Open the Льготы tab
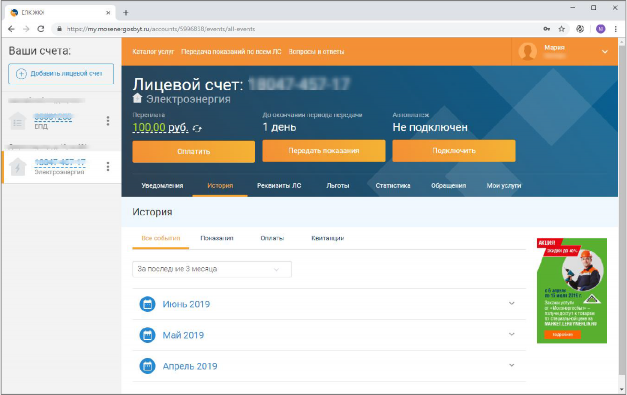 point(338,186)
